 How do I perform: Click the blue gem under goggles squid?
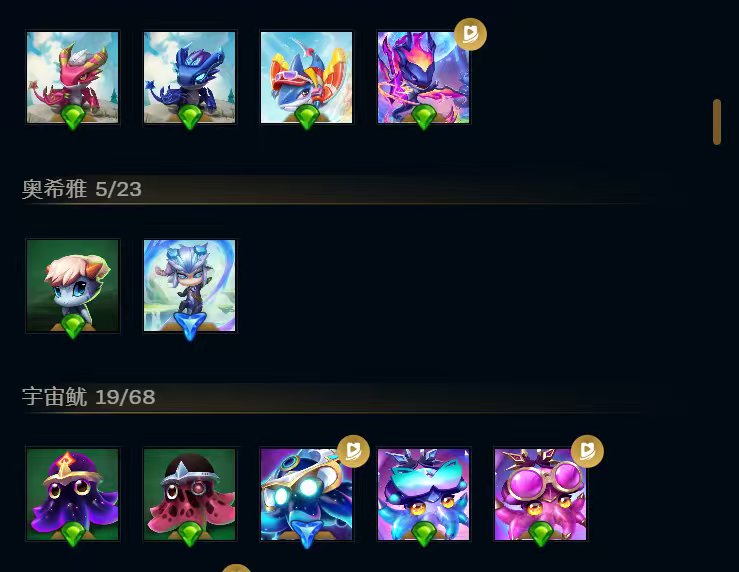306,534
